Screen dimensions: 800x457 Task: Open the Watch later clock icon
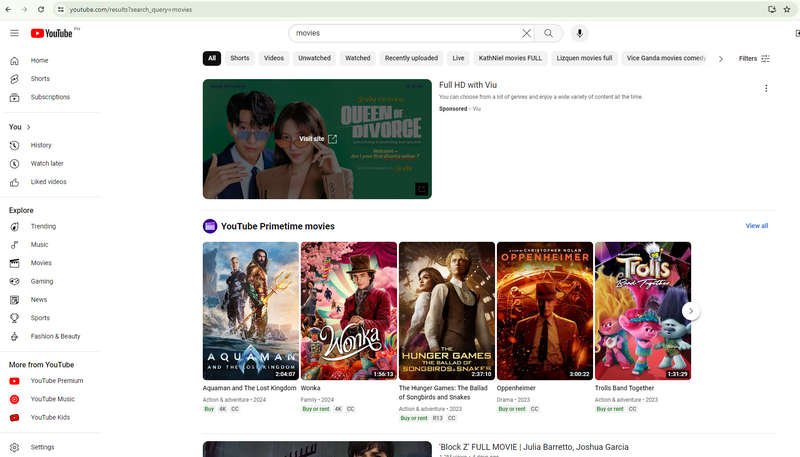coord(14,164)
